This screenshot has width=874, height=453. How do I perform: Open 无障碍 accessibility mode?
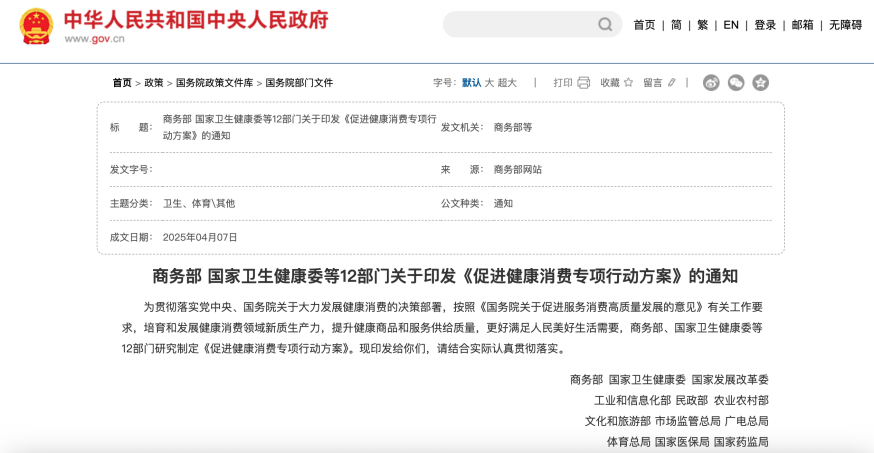(x=846, y=25)
